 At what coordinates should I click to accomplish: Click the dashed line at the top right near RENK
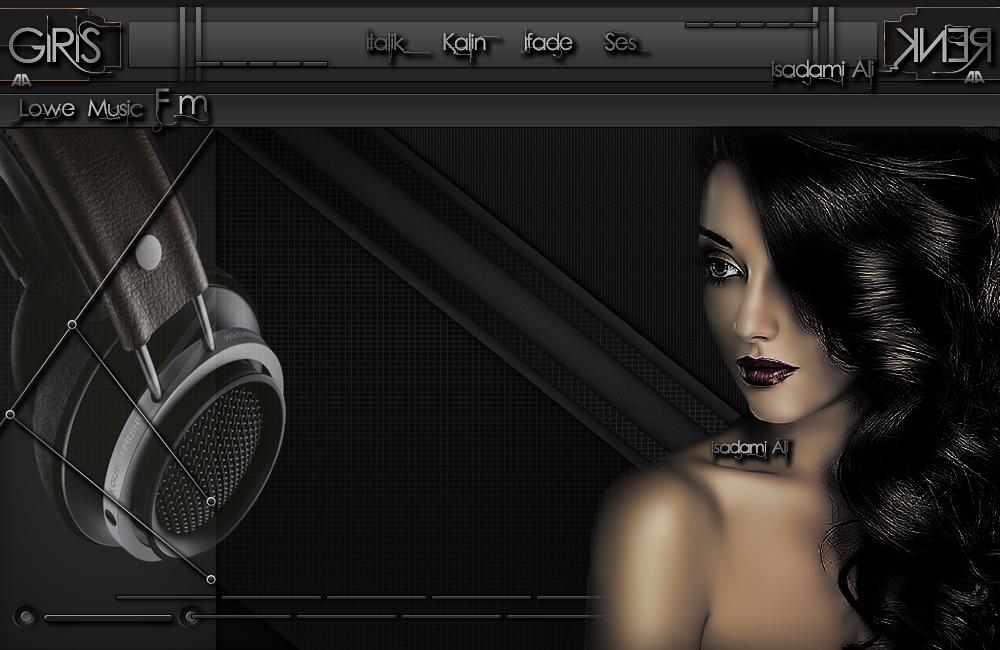coord(751,24)
